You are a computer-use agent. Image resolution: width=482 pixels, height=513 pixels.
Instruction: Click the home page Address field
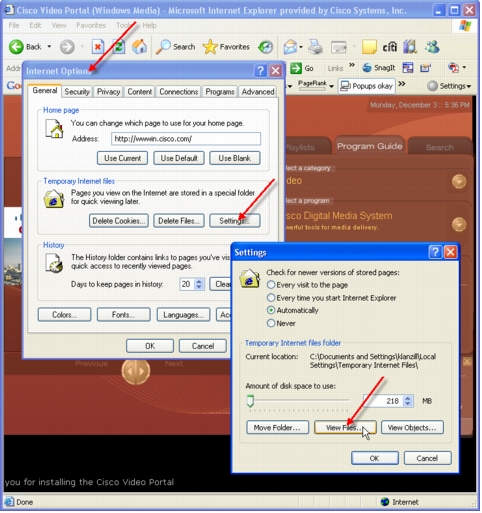[x=186, y=139]
